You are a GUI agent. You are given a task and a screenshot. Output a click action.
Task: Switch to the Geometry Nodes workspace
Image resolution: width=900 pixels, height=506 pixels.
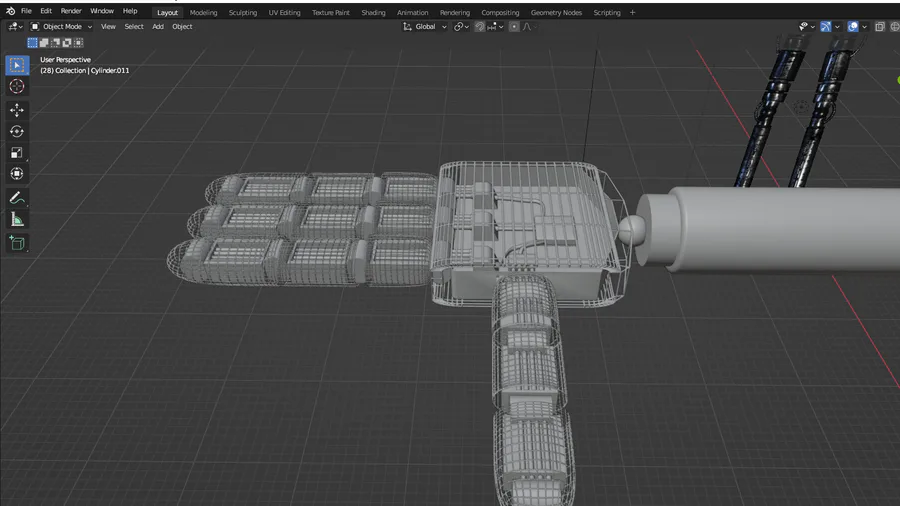(556, 13)
